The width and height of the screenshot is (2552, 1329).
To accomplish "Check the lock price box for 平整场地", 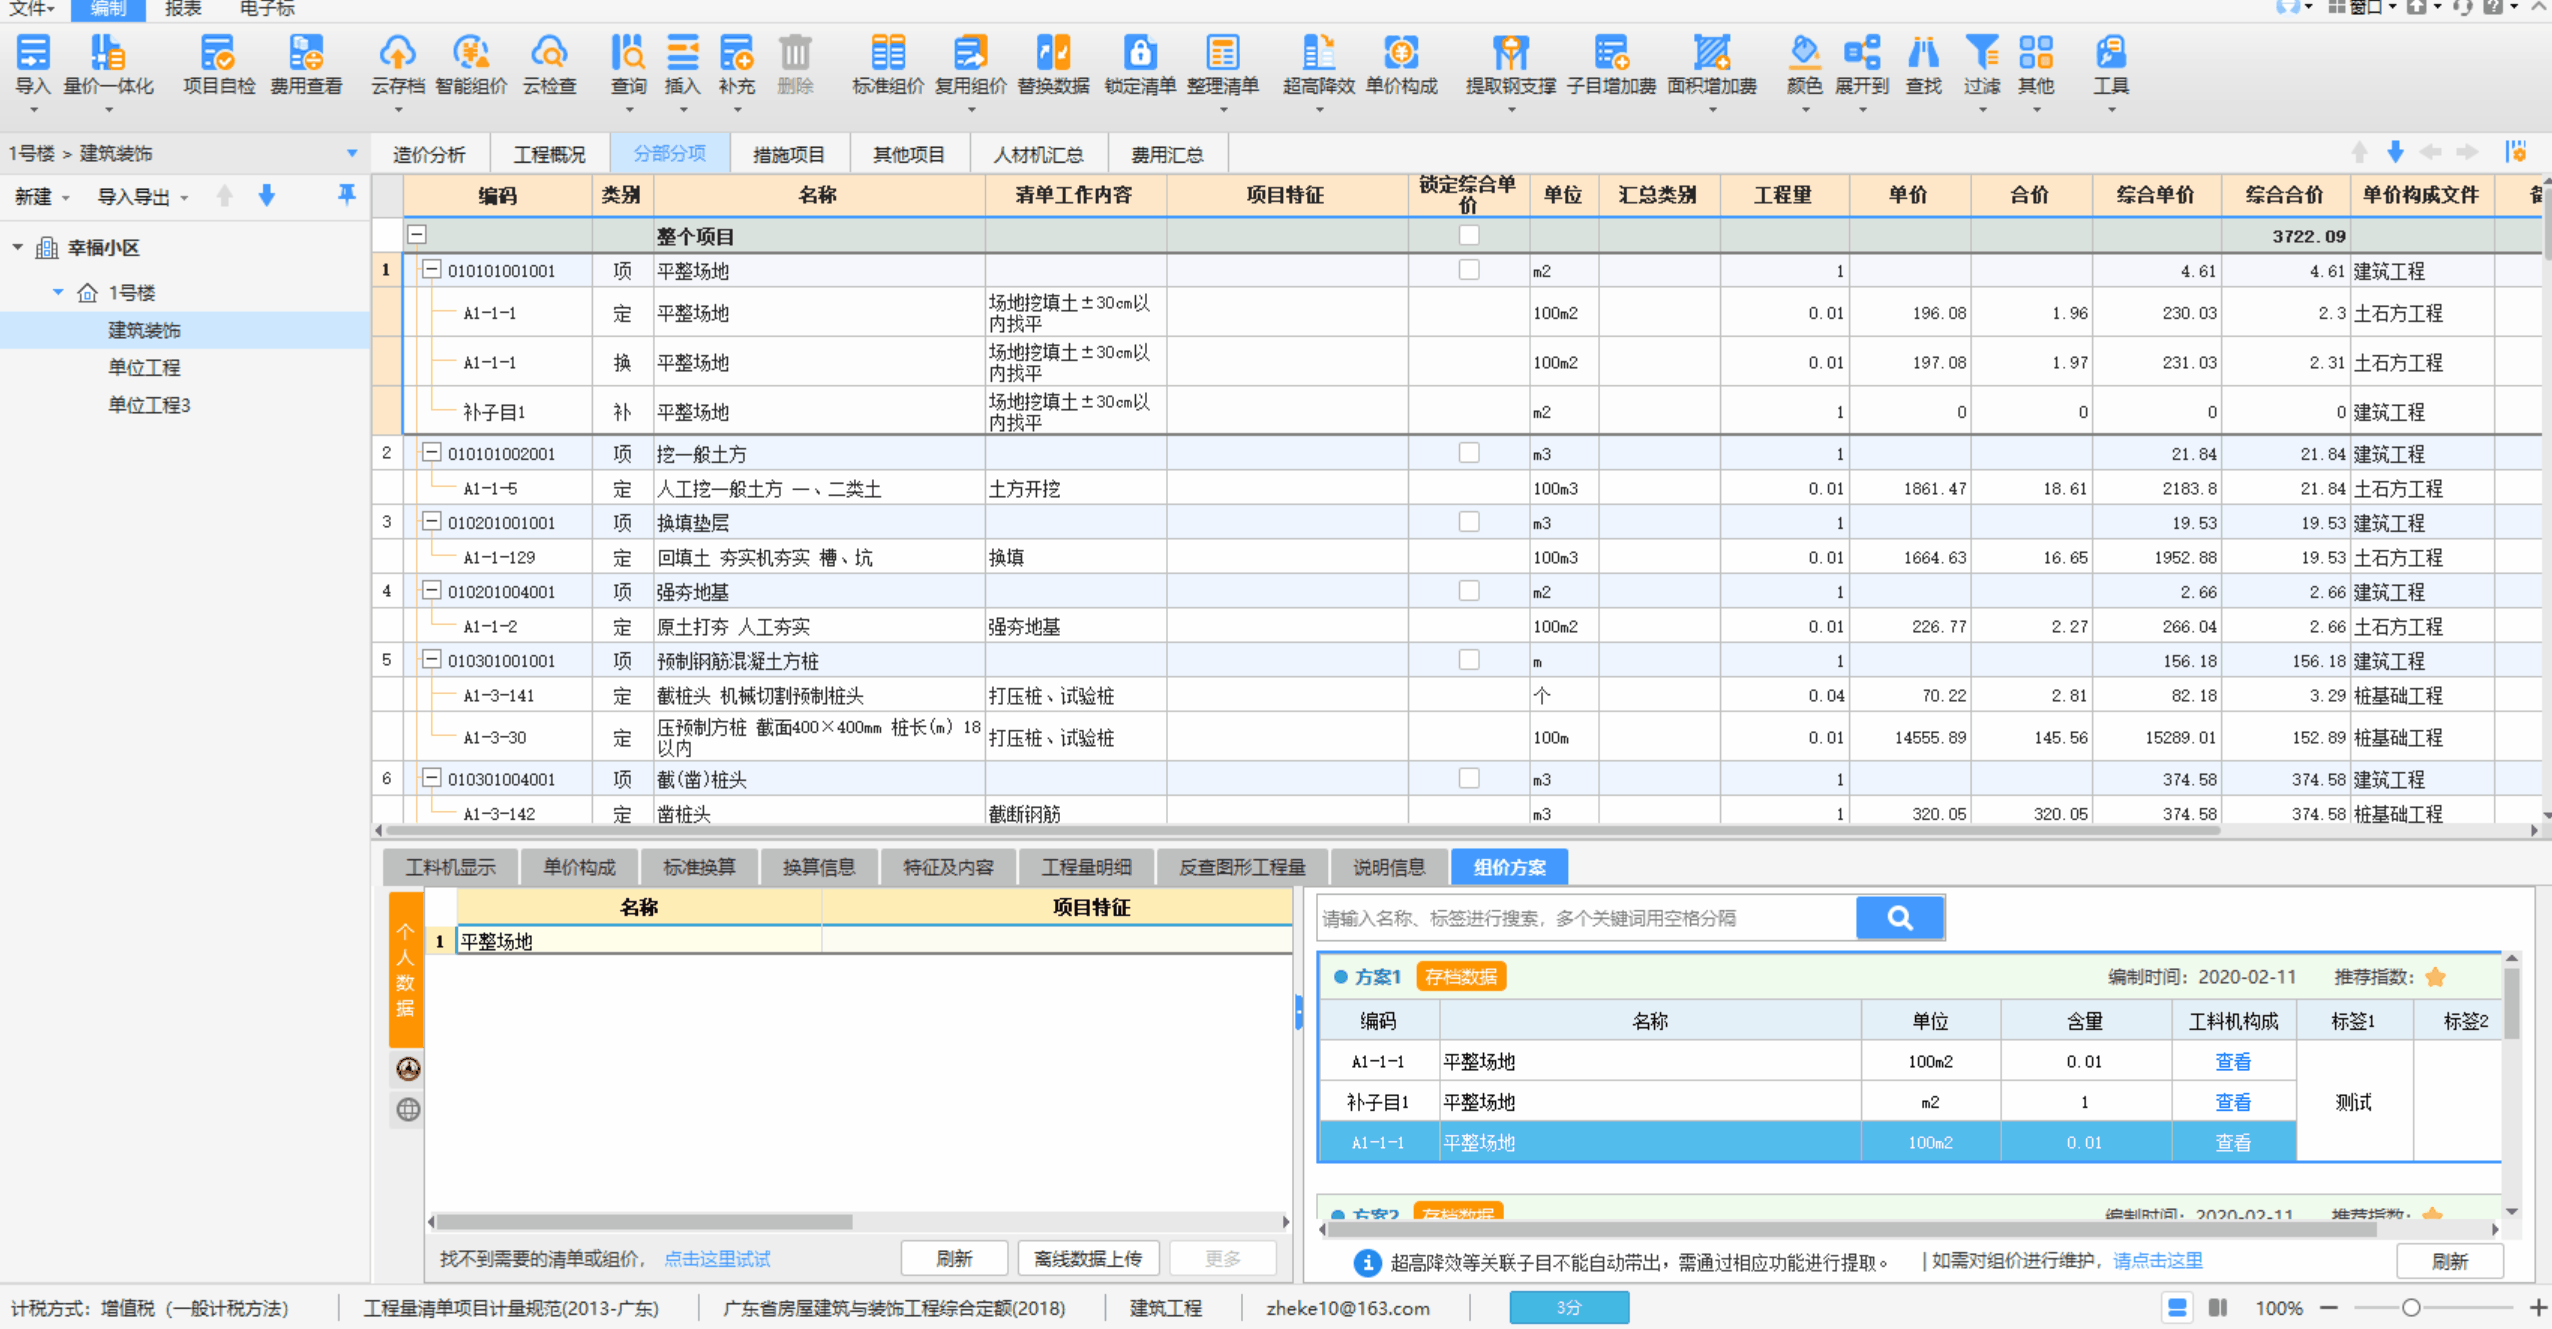I will [x=1468, y=270].
